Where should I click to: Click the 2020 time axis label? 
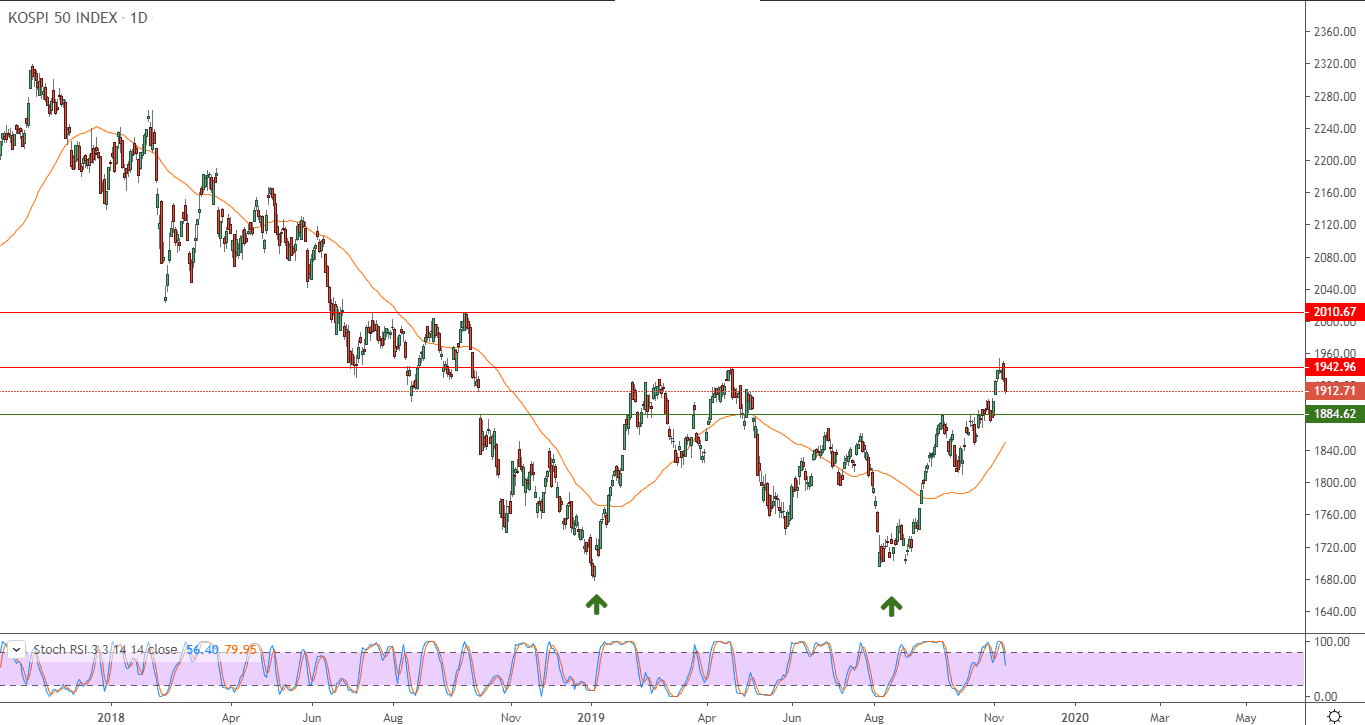click(1075, 717)
